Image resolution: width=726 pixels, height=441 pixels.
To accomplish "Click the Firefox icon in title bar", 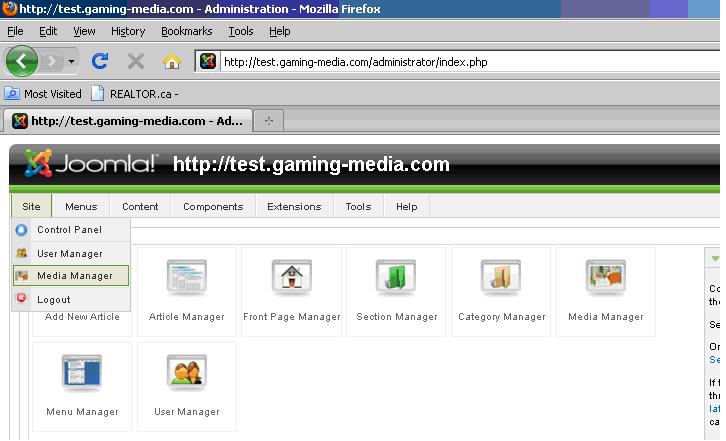I will [9, 8].
